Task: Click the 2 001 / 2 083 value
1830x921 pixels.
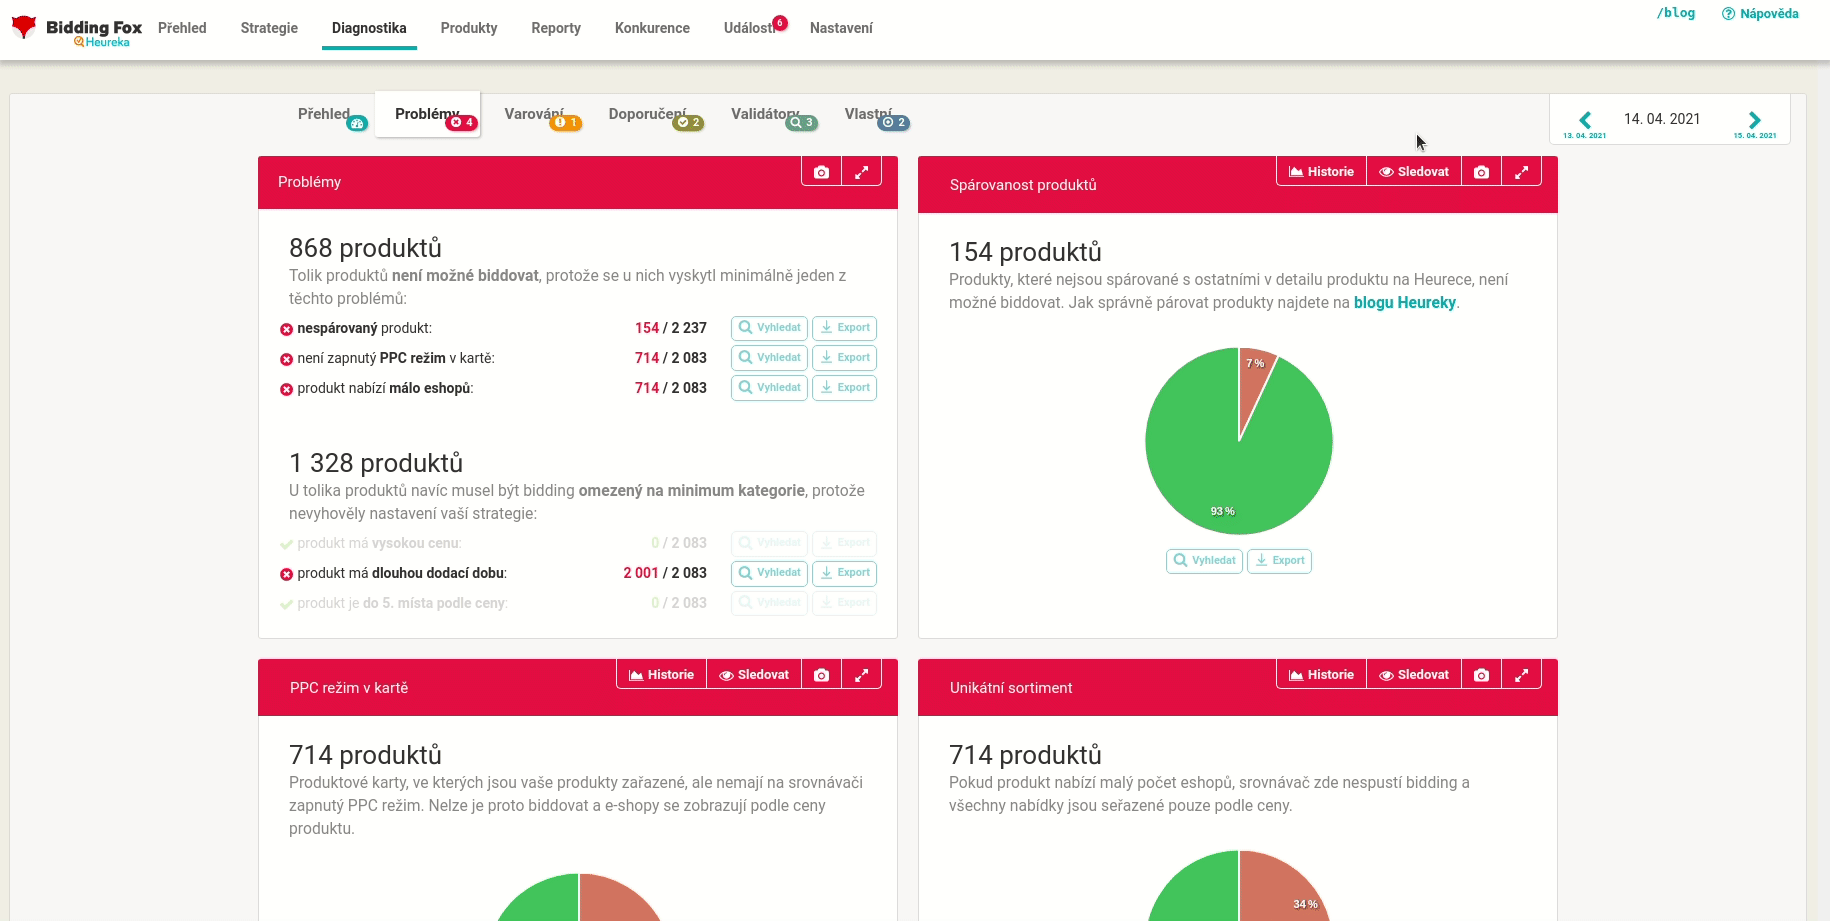Action: [x=665, y=573]
